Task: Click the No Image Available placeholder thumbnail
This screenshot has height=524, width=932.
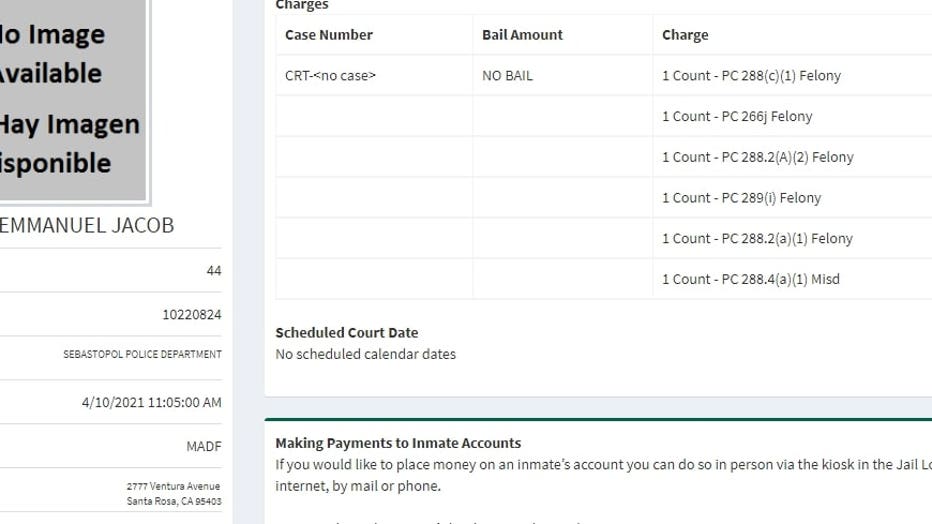Action: pos(73,100)
